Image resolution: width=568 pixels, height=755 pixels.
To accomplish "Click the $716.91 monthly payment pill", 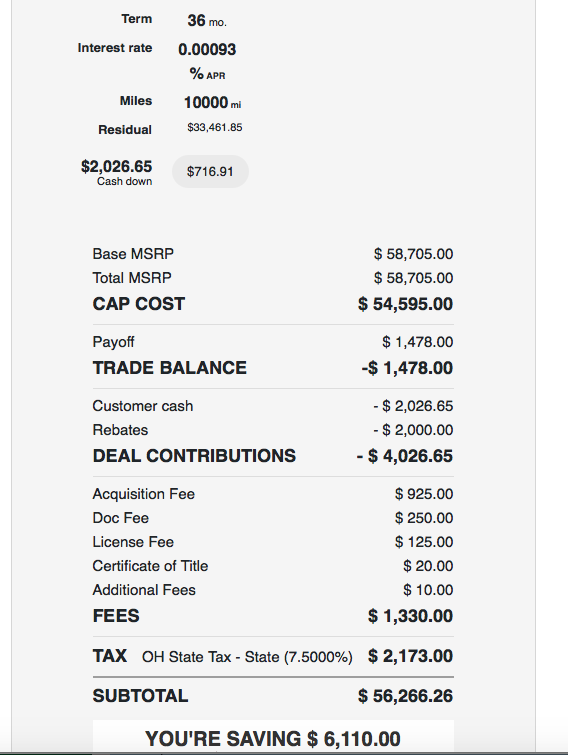I will pyautogui.click(x=210, y=171).
